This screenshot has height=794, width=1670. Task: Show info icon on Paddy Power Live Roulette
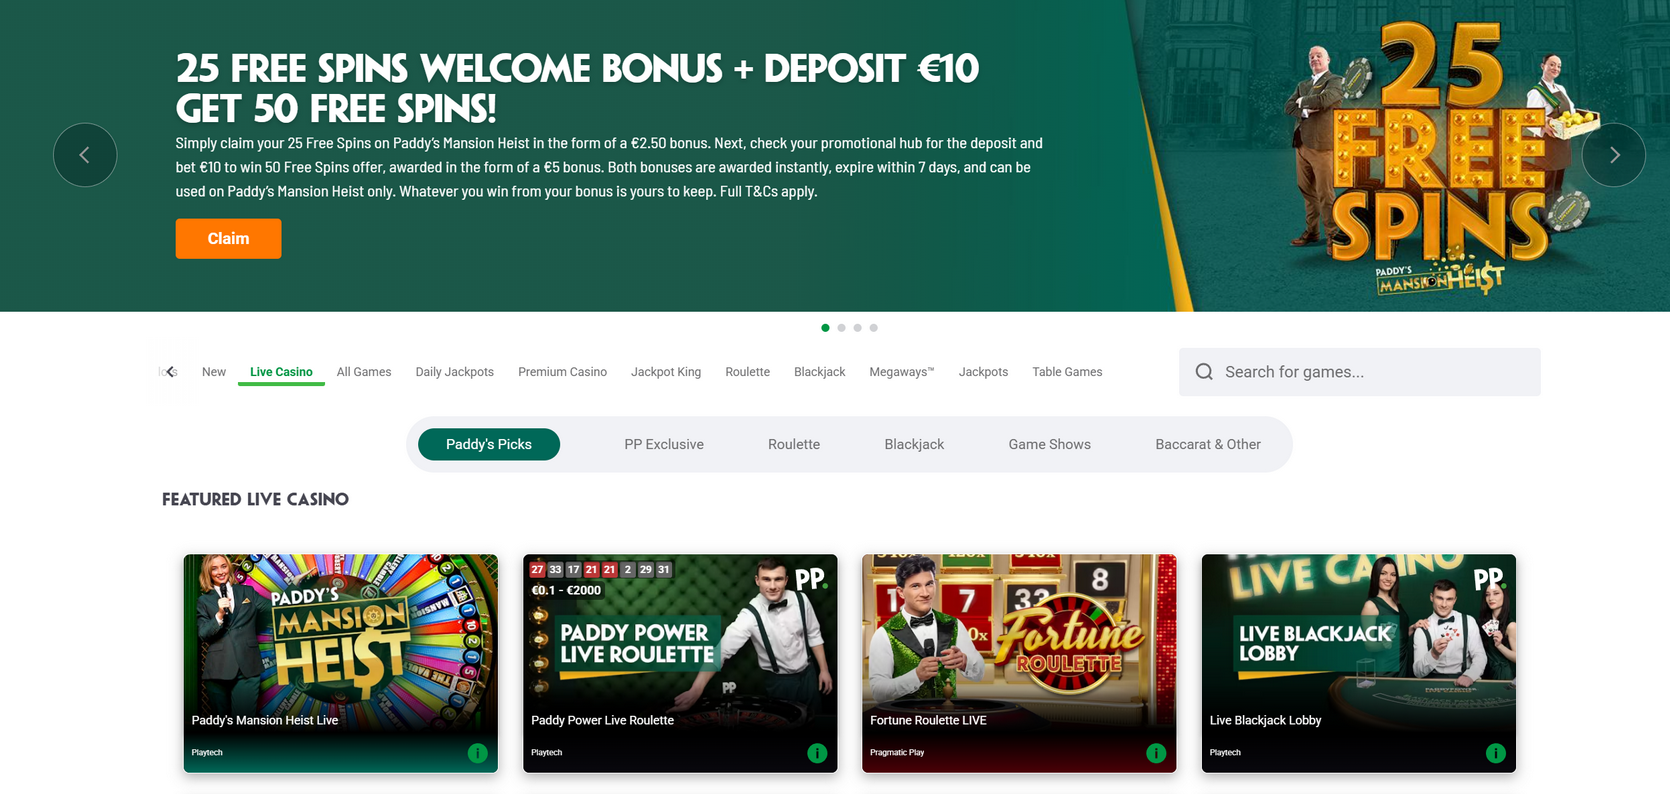click(817, 753)
